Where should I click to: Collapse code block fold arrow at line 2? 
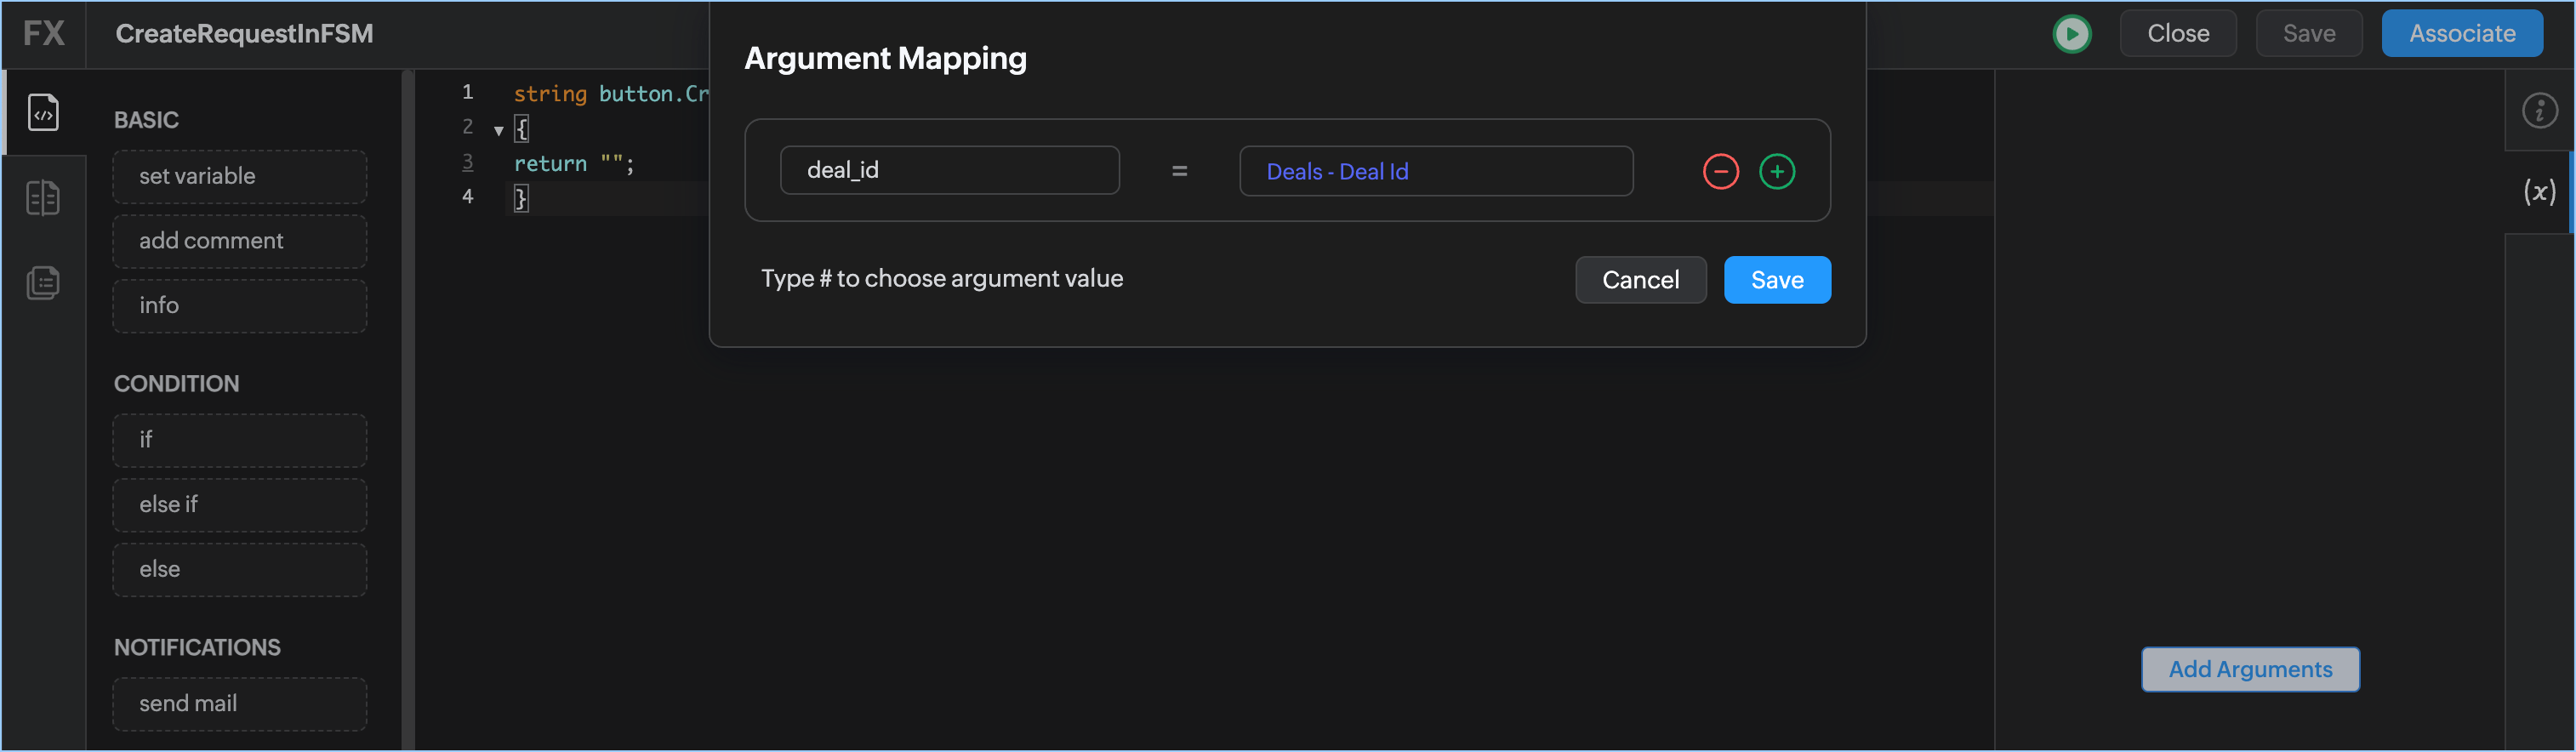click(499, 130)
